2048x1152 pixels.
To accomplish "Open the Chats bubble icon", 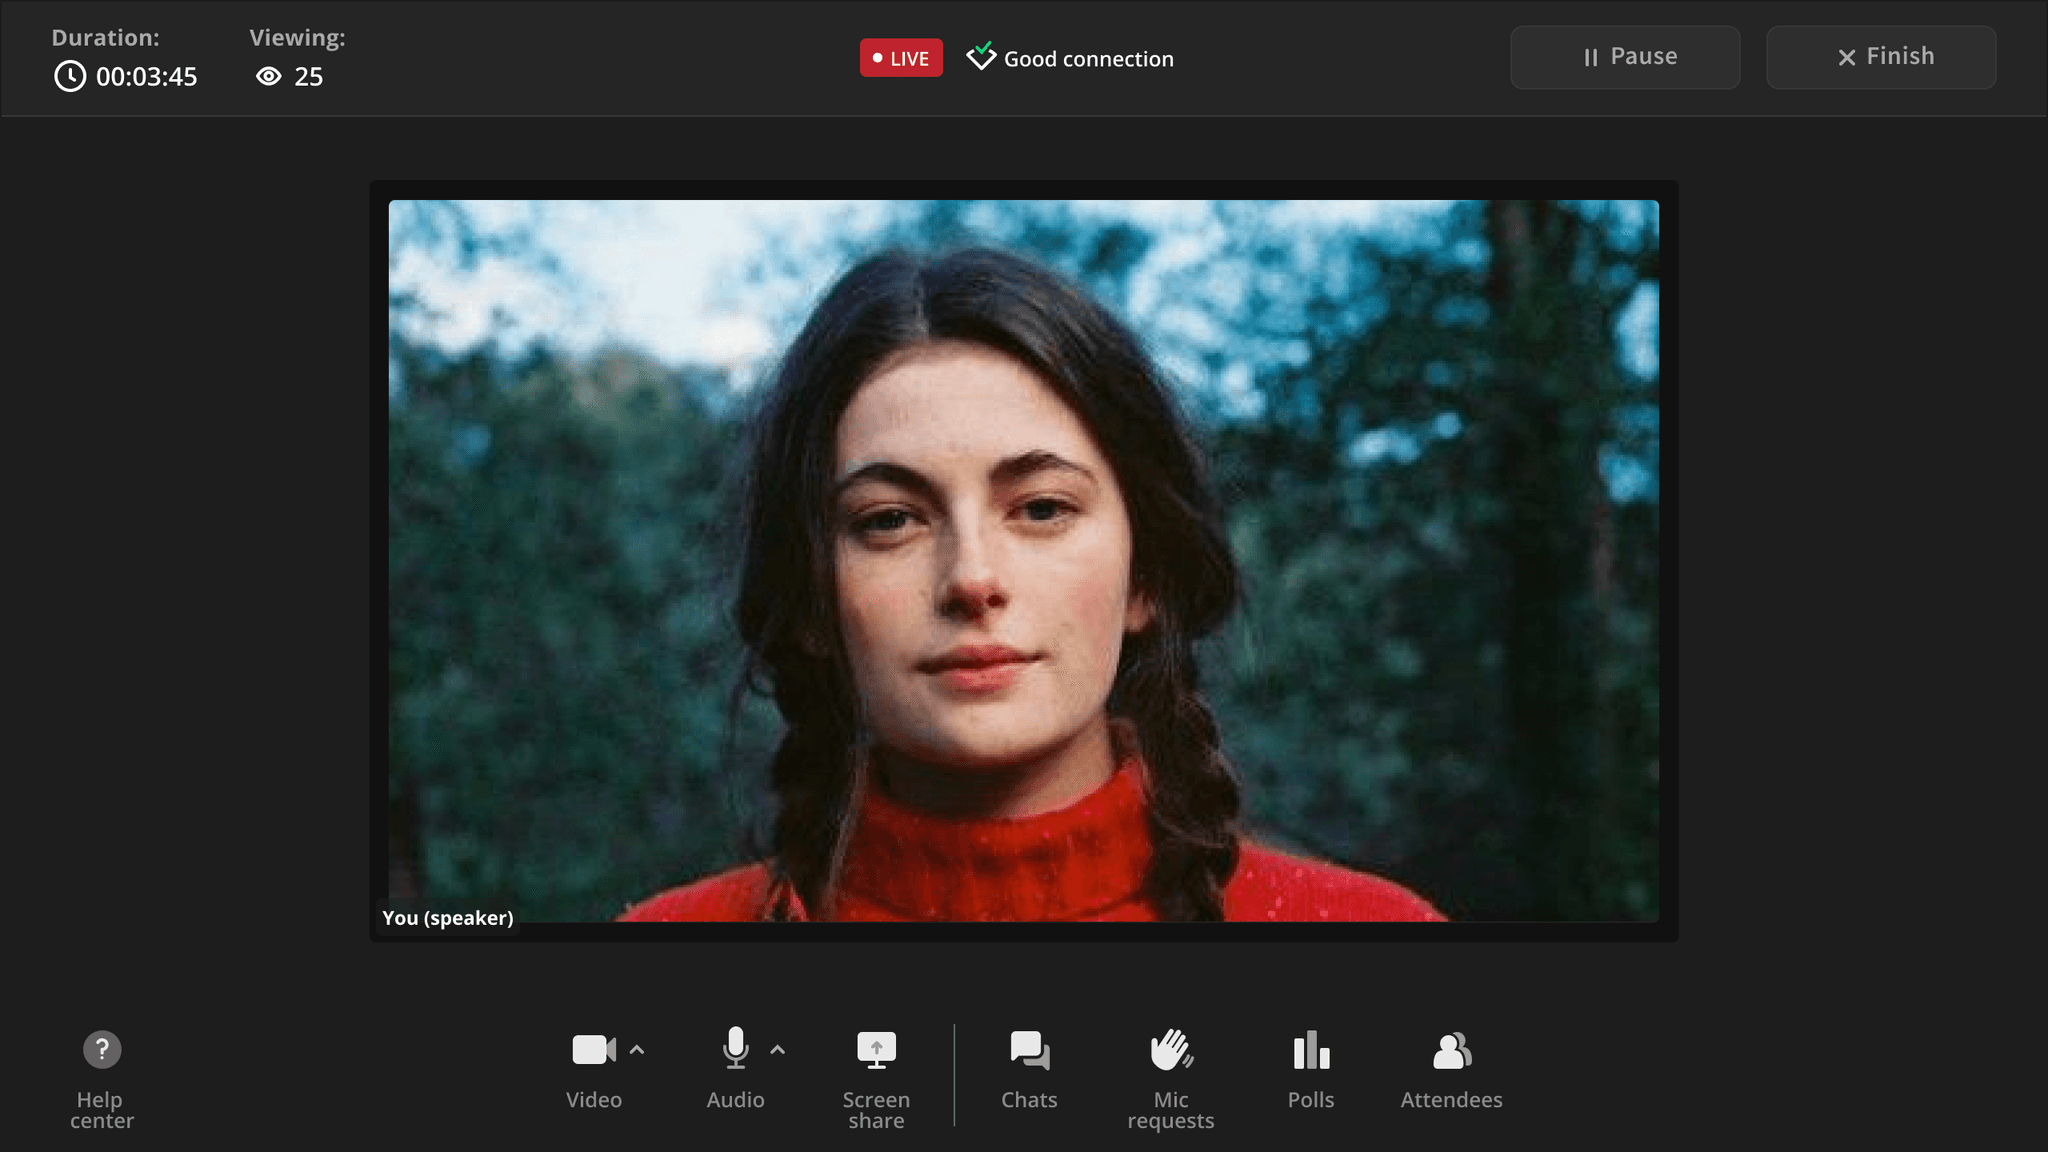I will tap(1029, 1050).
